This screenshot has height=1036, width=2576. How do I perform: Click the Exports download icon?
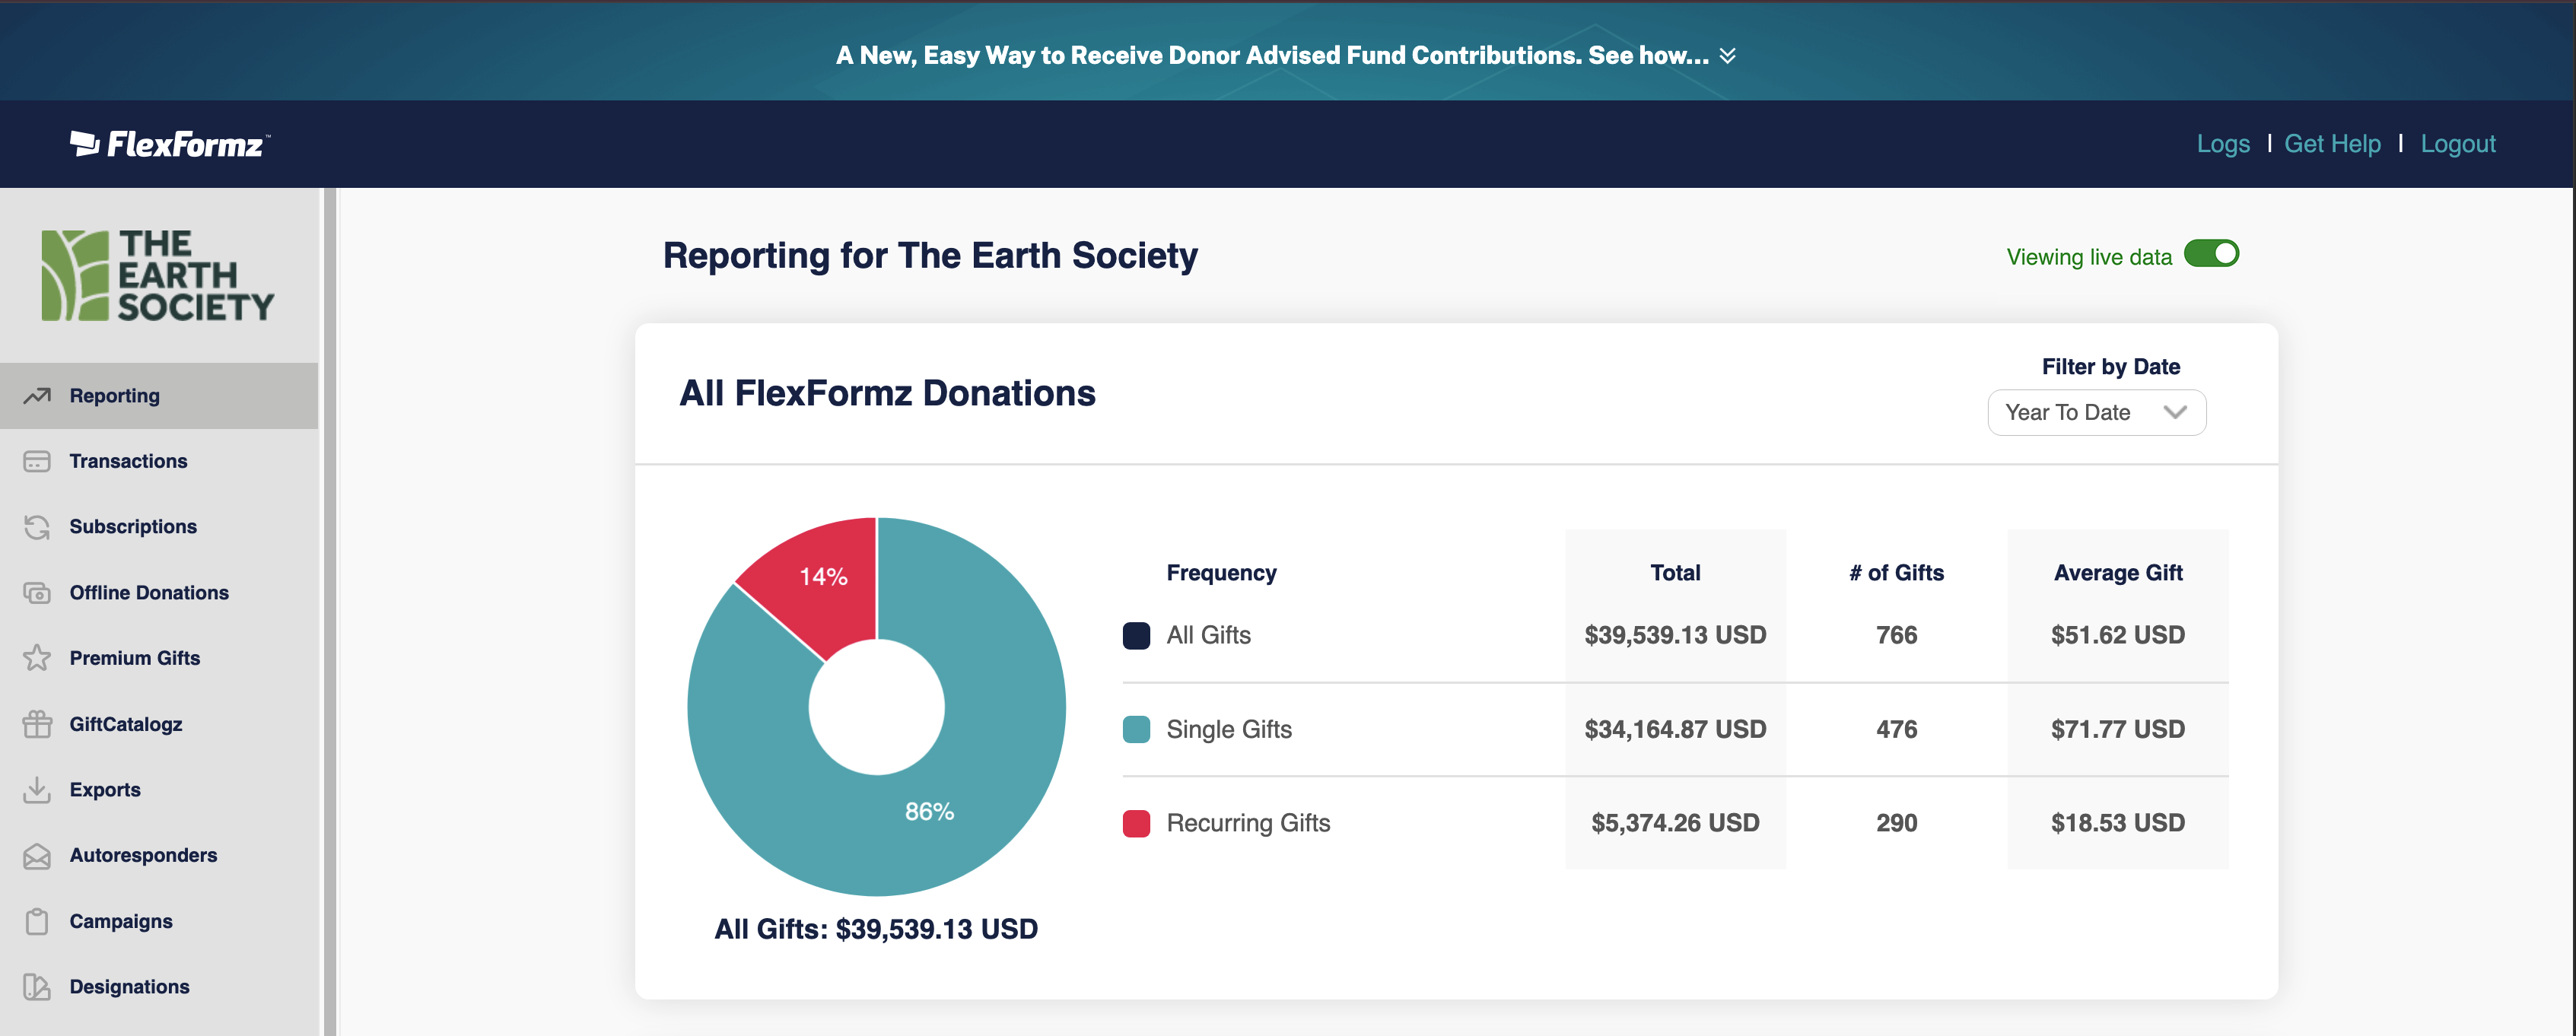[37, 790]
